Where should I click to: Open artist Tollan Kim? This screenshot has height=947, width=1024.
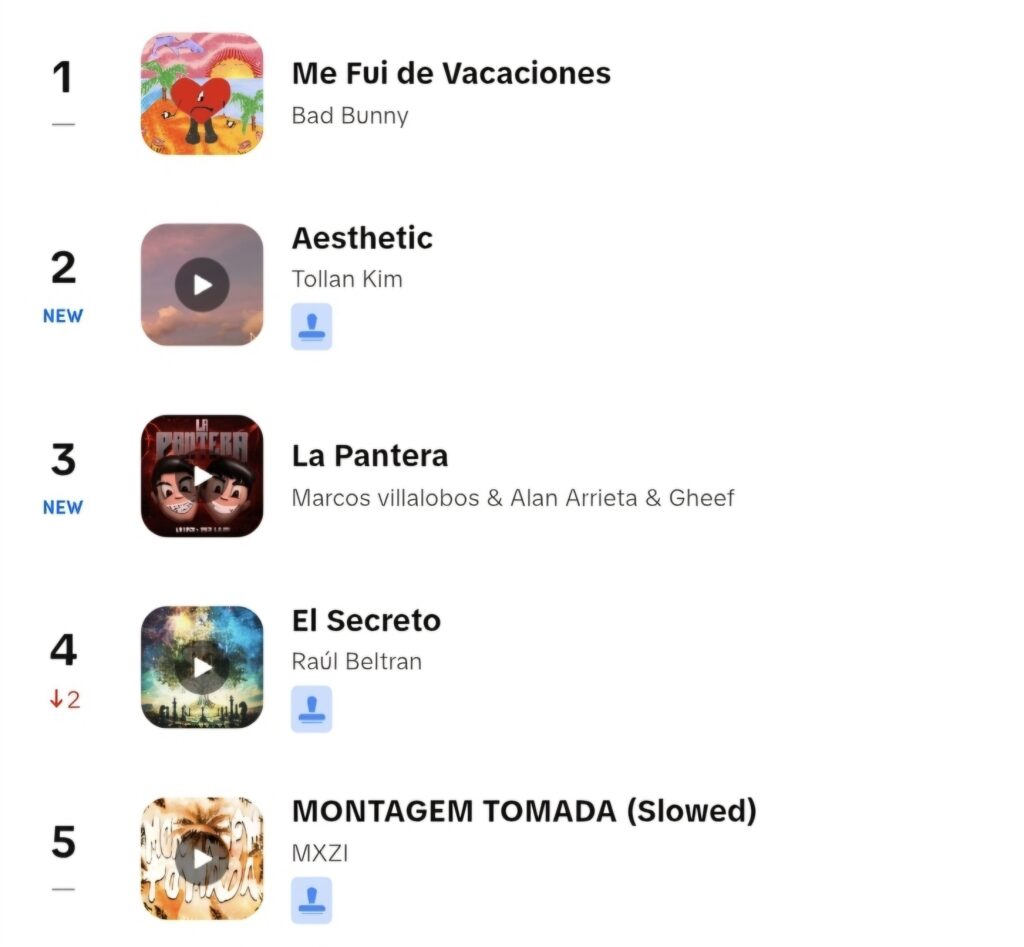click(347, 280)
